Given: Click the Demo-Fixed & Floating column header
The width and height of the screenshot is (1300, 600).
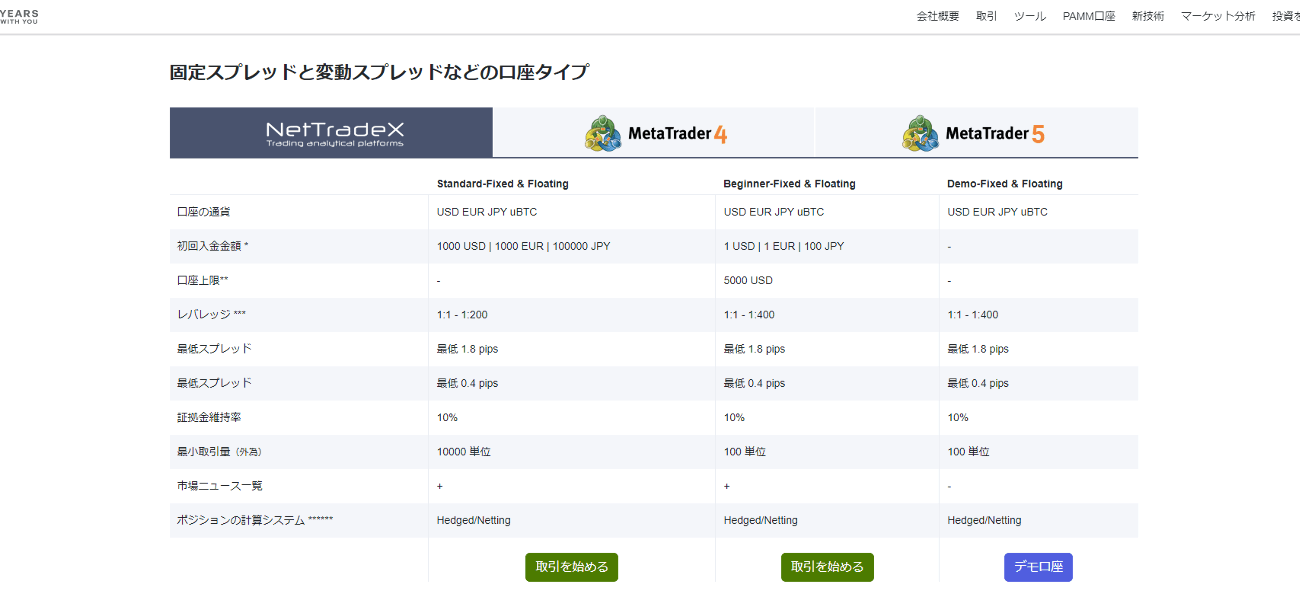Looking at the screenshot, I should click(1005, 184).
